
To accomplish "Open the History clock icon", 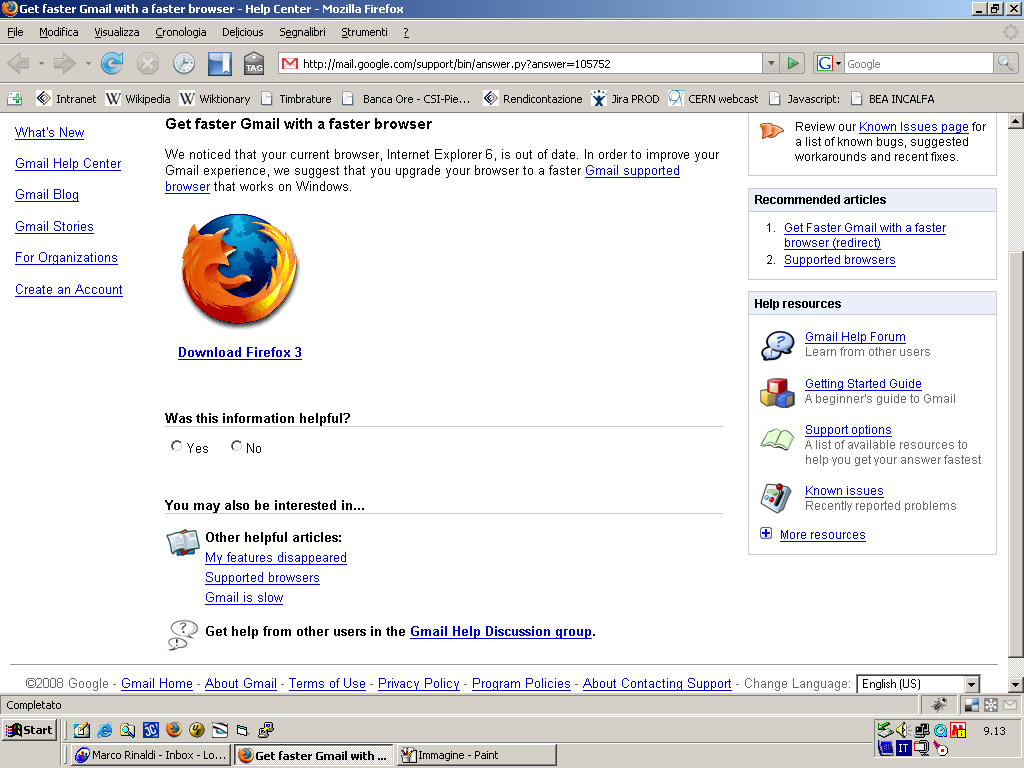I will (184, 63).
